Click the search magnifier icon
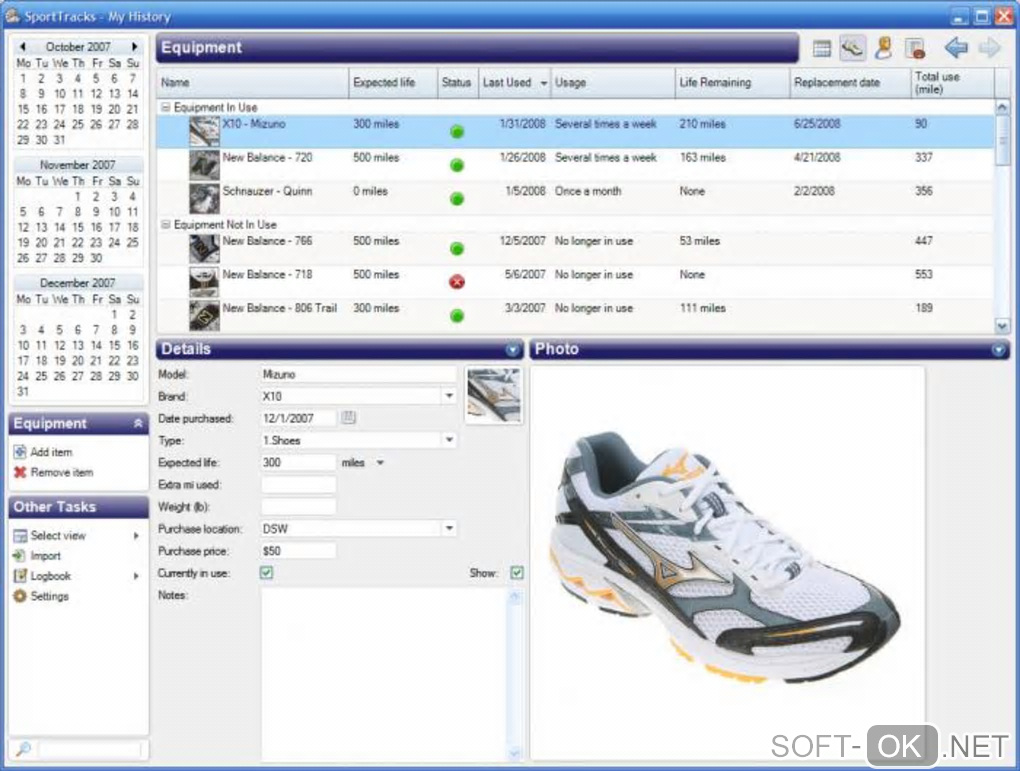 tap(23, 749)
